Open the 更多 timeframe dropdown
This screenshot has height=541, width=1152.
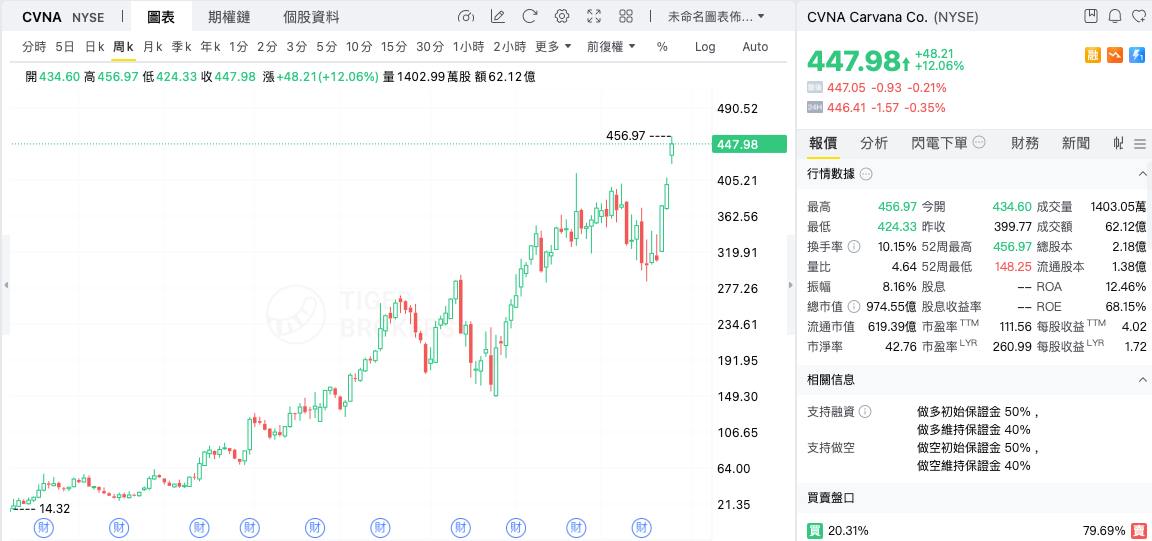[x=552, y=46]
